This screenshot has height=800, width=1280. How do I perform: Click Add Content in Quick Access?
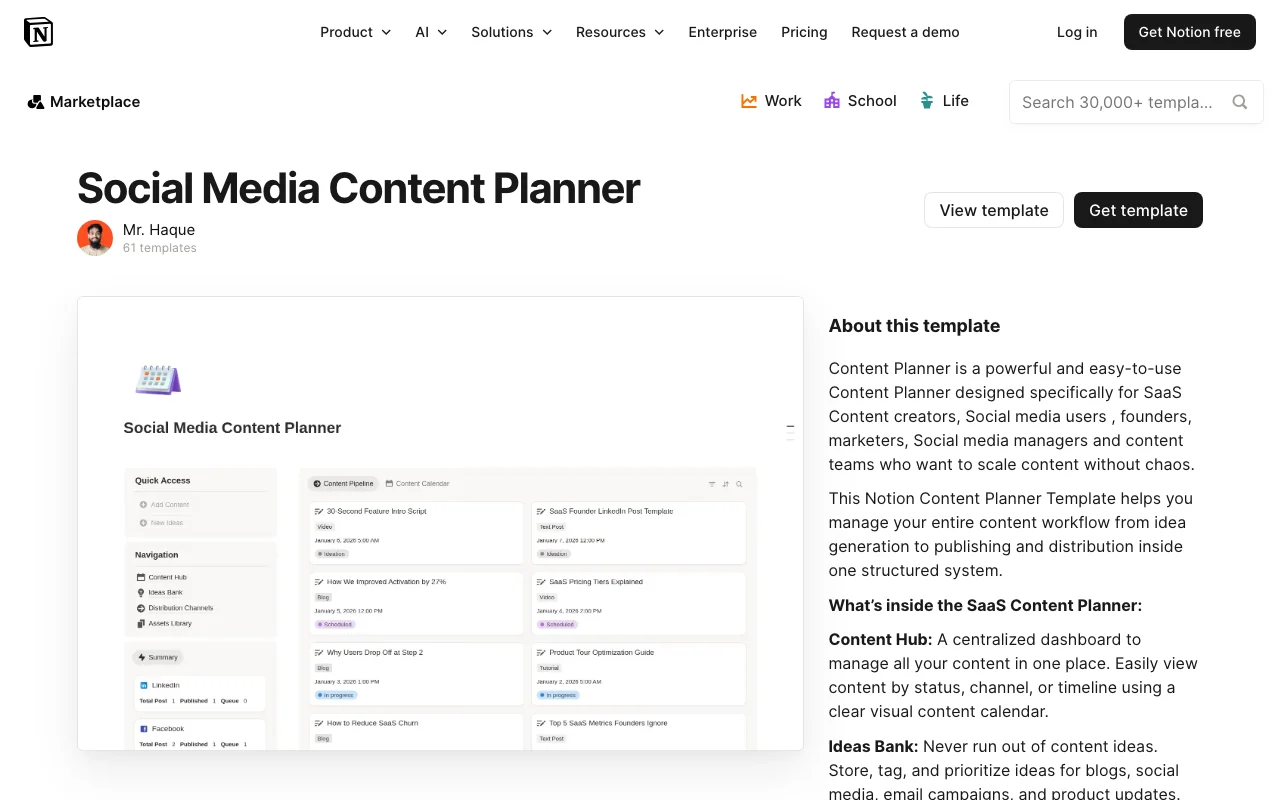point(164,505)
